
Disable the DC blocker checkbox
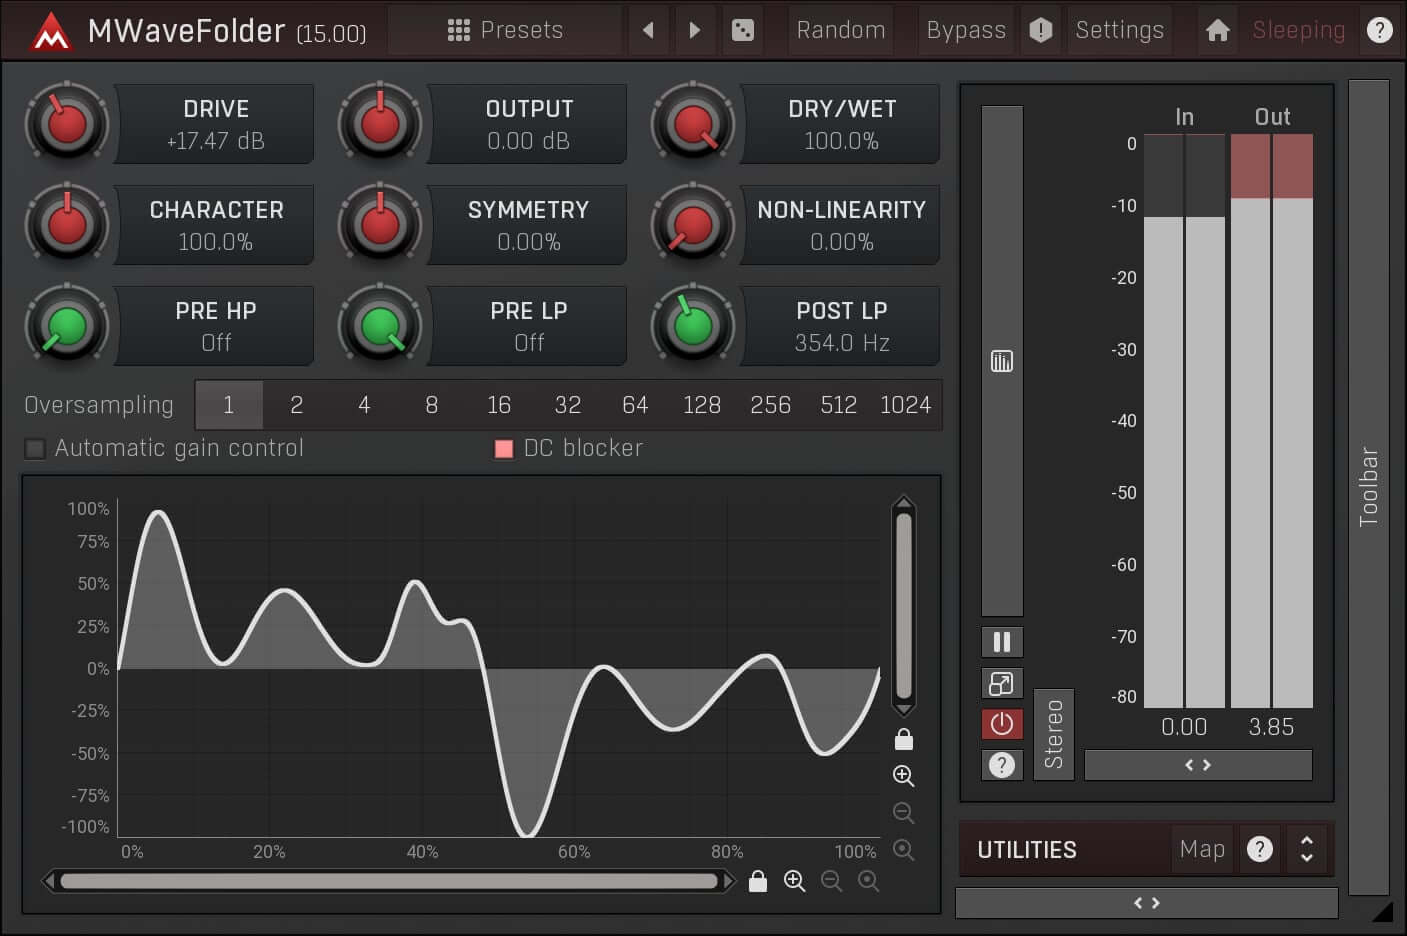pyautogui.click(x=504, y=449)
